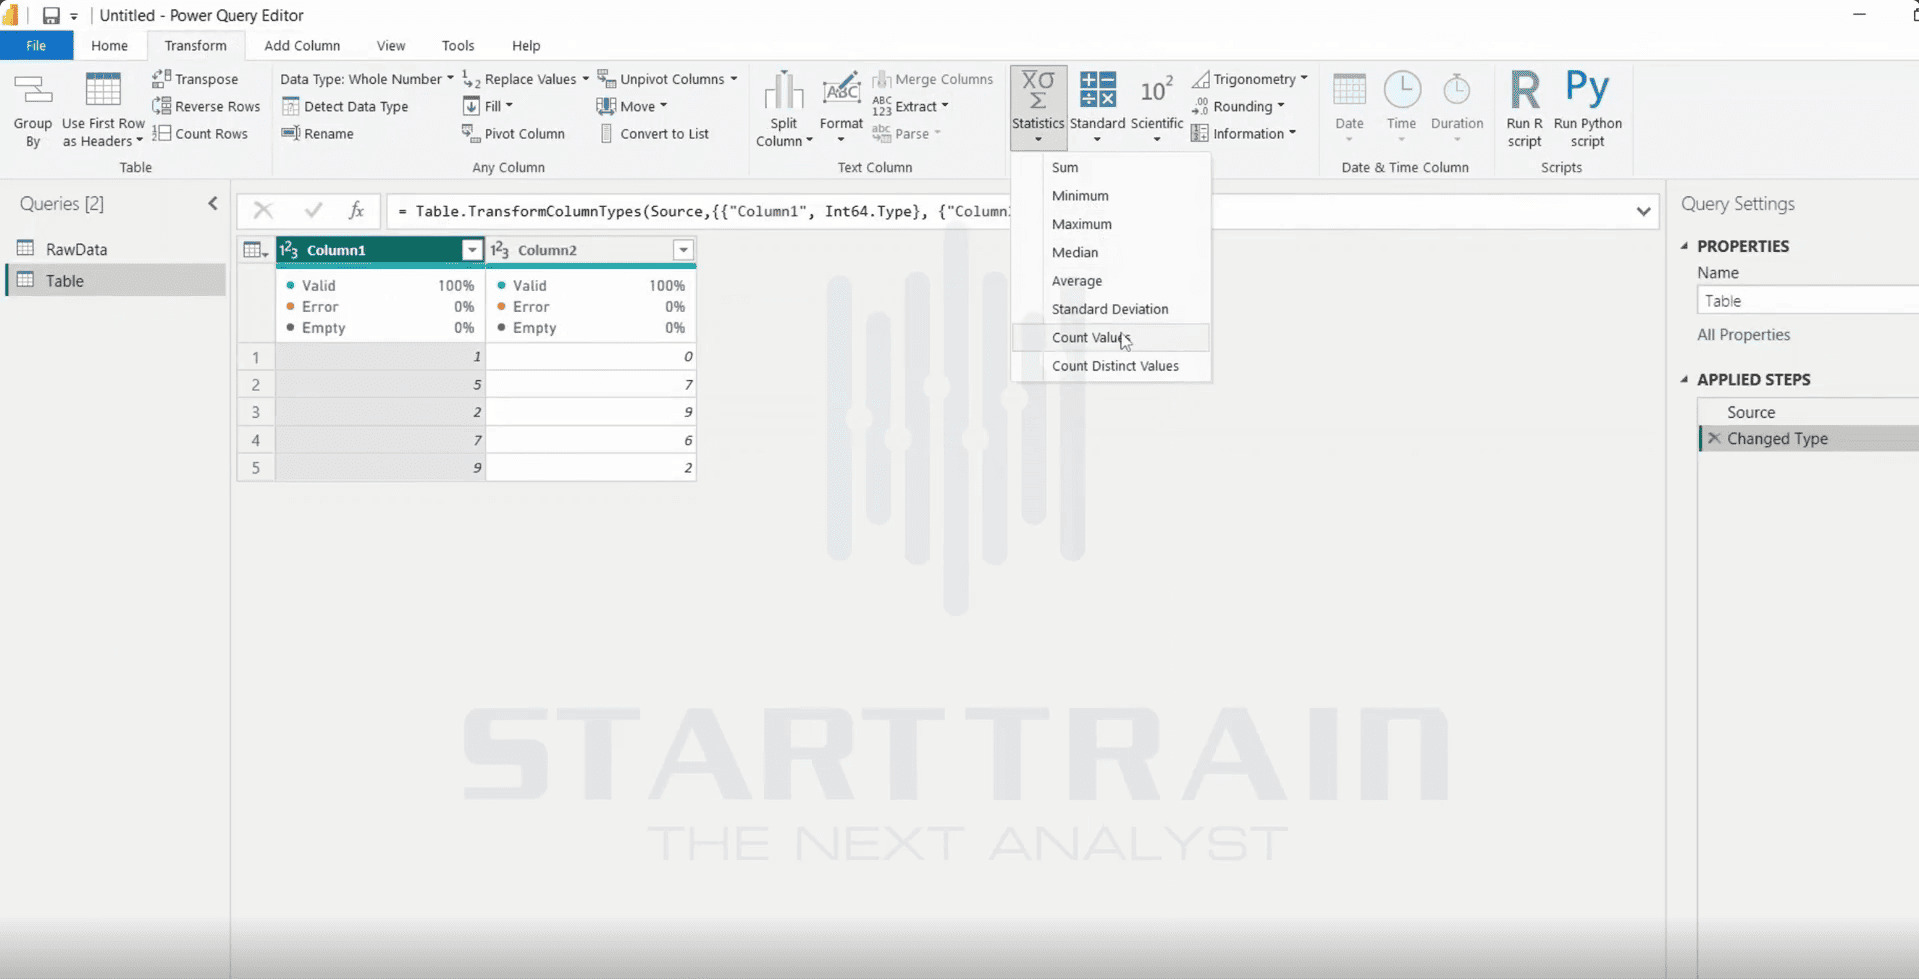
Task: Click Run R script
Action: tap(1524, 110)
